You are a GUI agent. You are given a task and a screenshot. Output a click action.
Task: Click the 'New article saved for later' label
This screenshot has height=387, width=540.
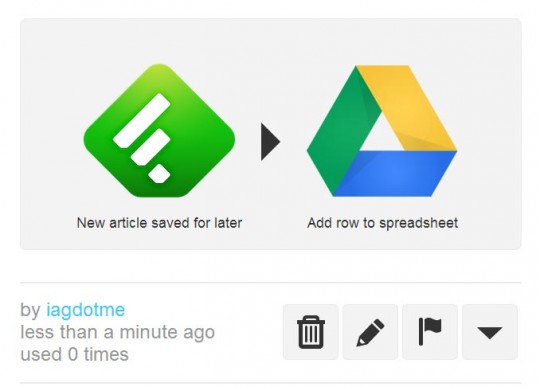[x=159, y=223]
